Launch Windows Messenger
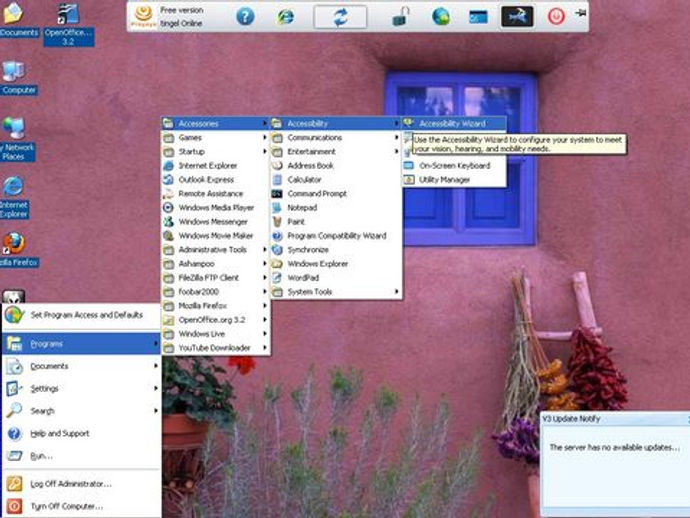Viewport: 690px width, 518px height. (215, 222)
